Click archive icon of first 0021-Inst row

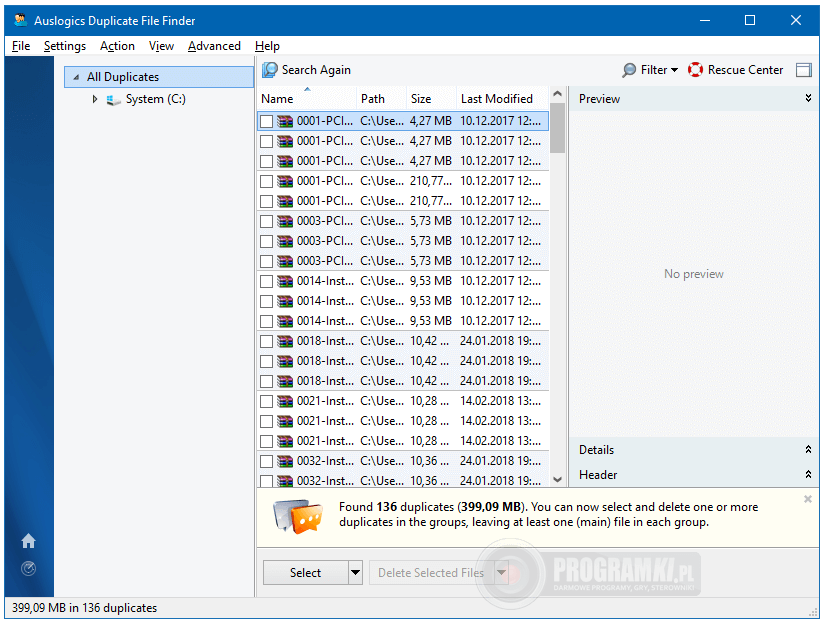pyautogui.click(x=285, y=401)
